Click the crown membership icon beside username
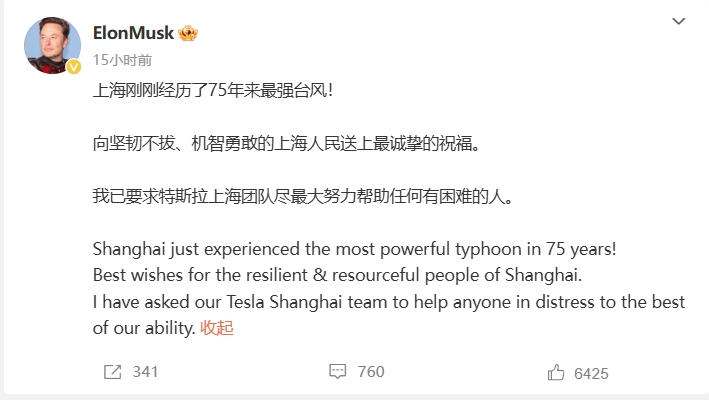This screenshot has height=400, width=709. (x=188, y=34)
